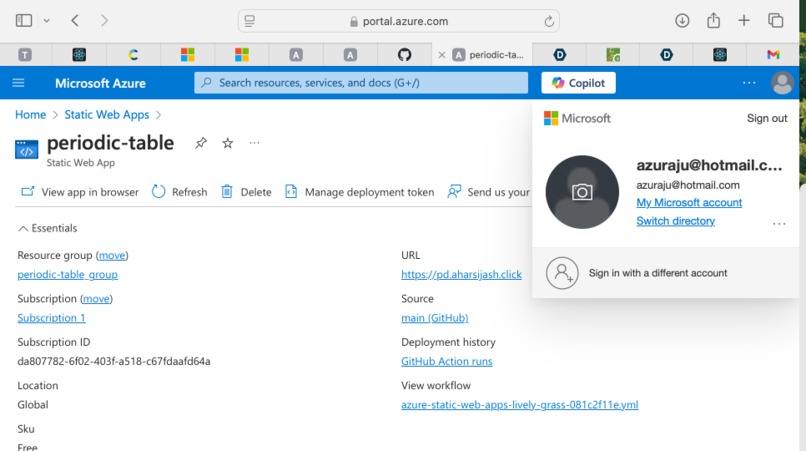Screen dimensions: 806x451
Task: Open periodic-table_group resource group link
Action: 67,275
